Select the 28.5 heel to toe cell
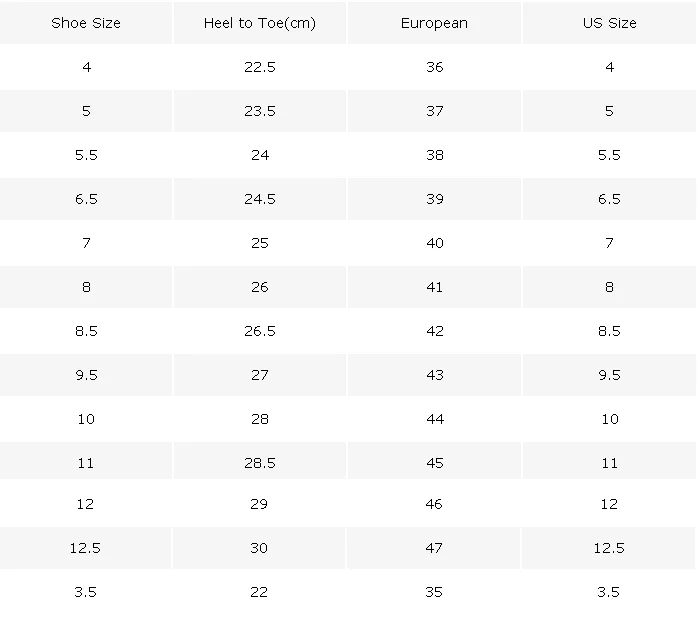Image resolution: width=697 pixels, height=627 pixels. coord(260,463)
